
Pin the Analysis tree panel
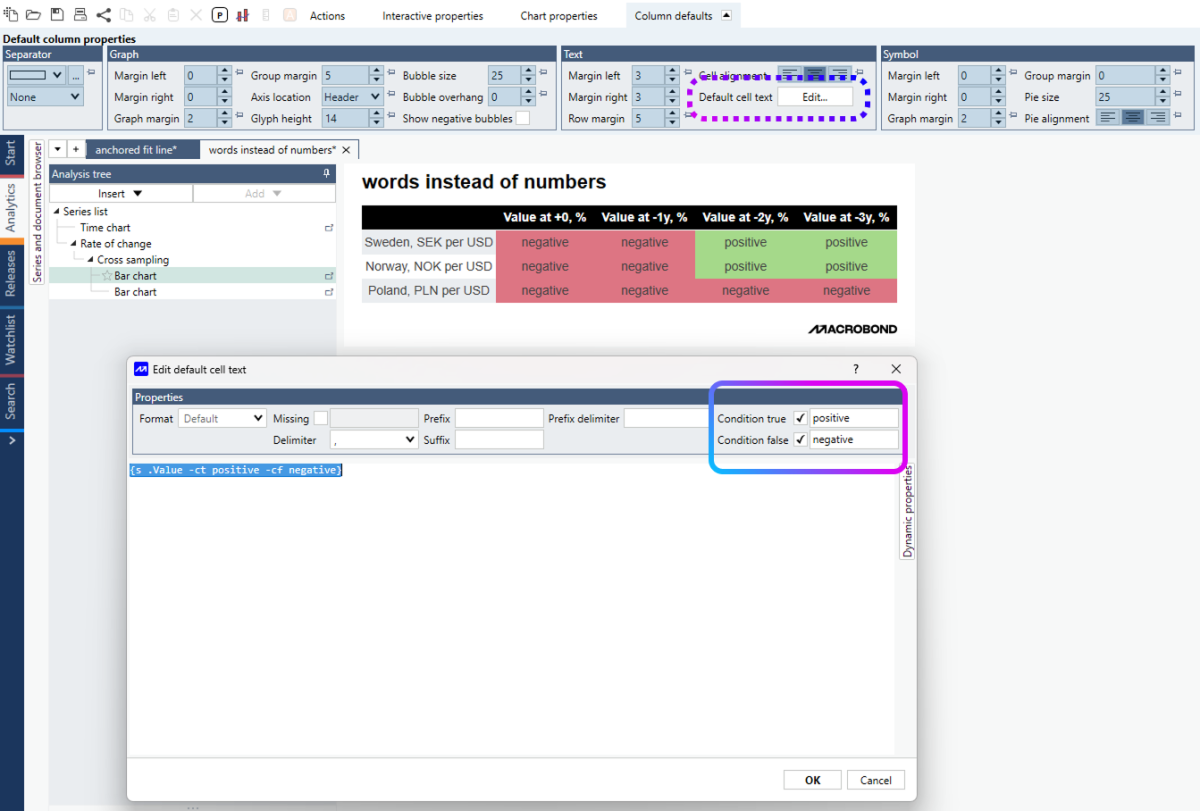[x=326, y=174]
